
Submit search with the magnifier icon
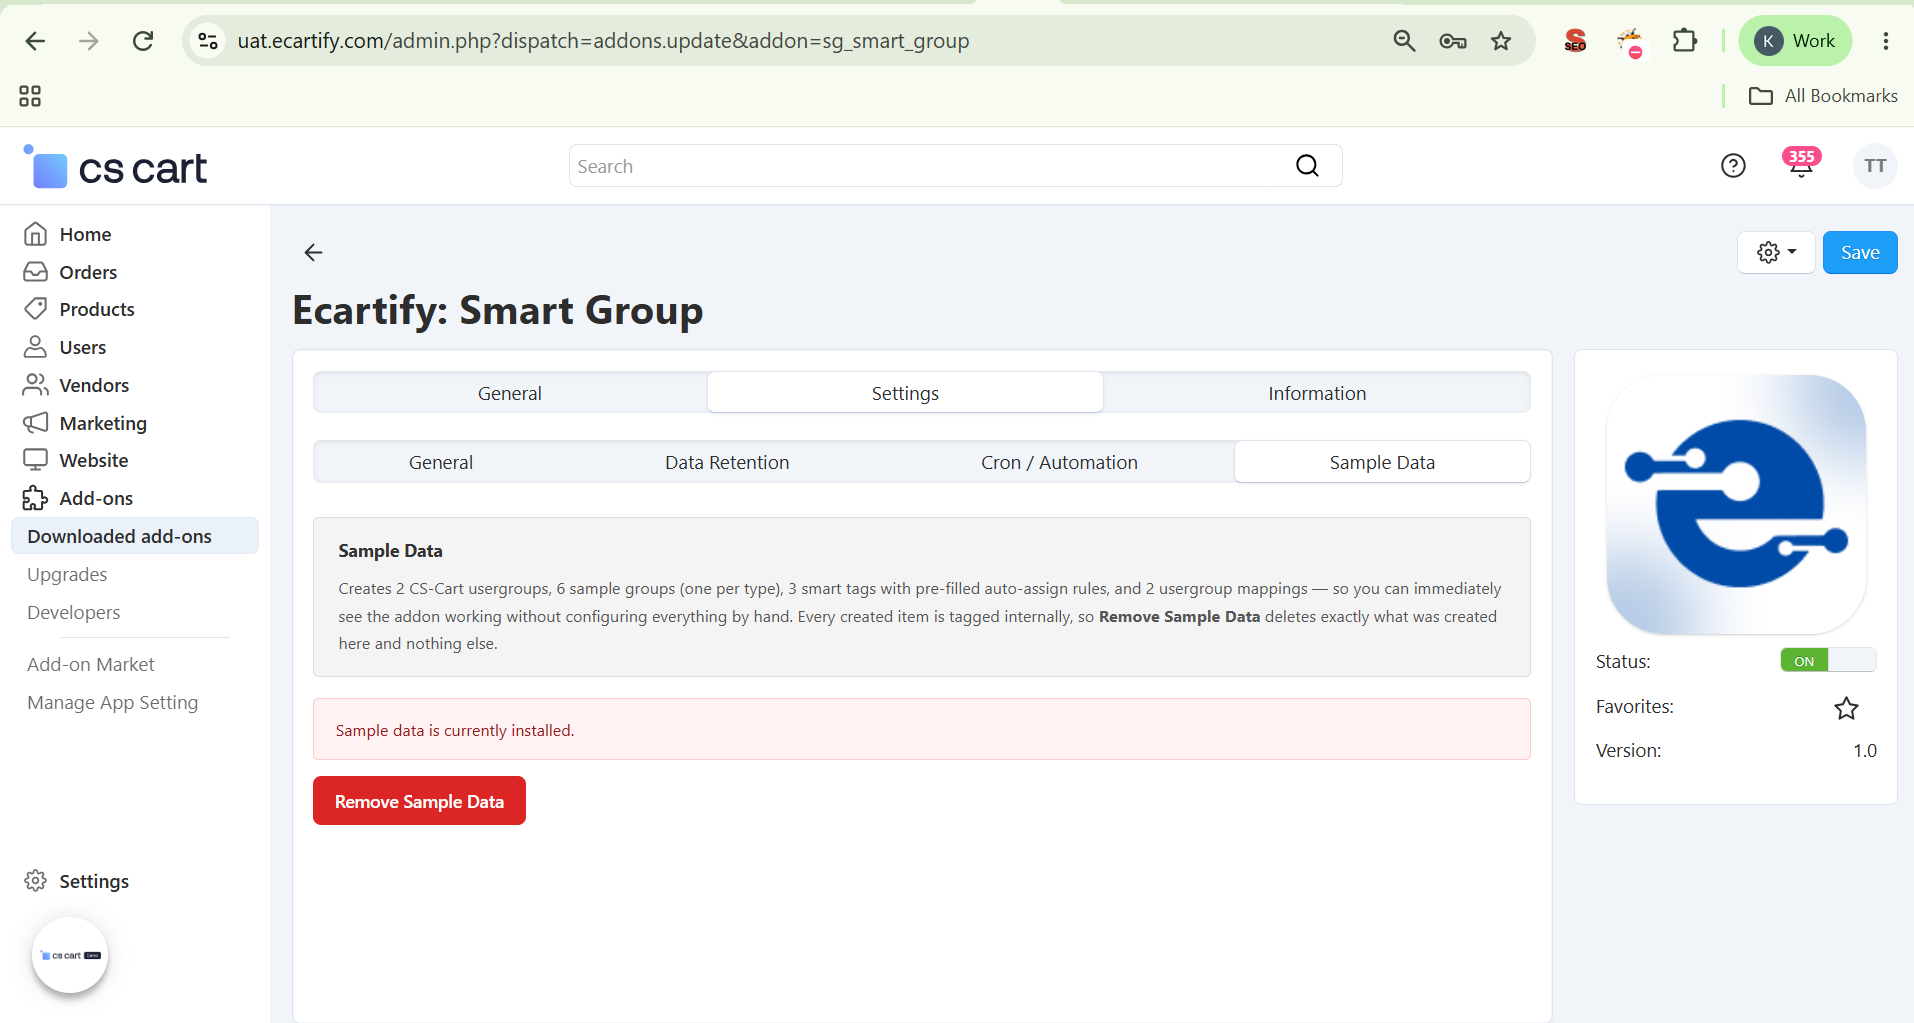tap(1307, 166)
